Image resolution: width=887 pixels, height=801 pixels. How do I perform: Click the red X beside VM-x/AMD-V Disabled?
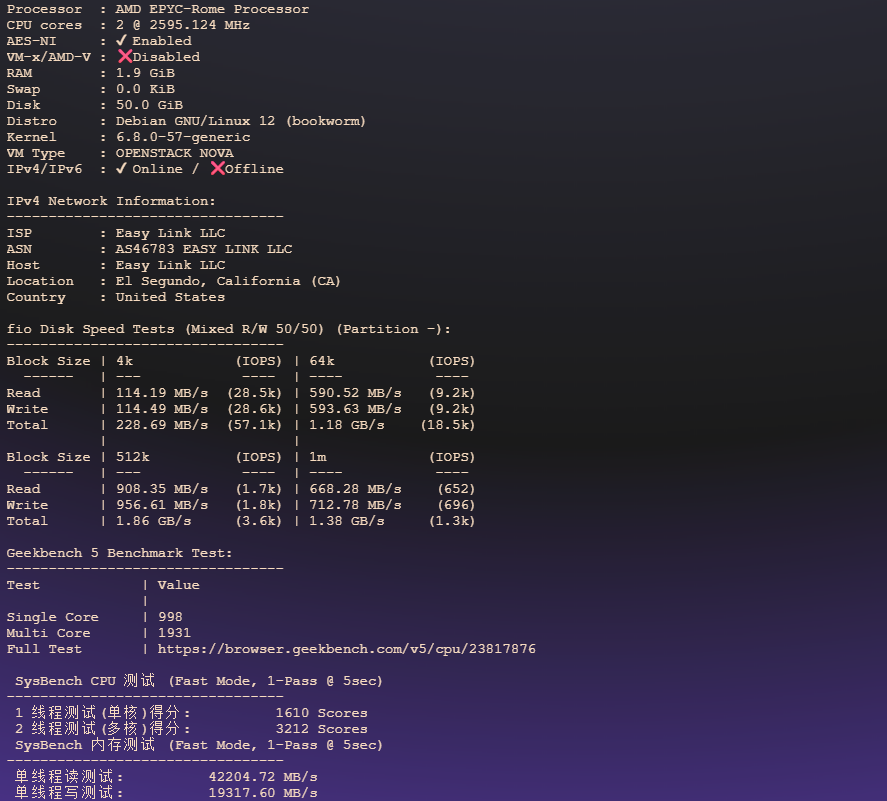point(125,57)
